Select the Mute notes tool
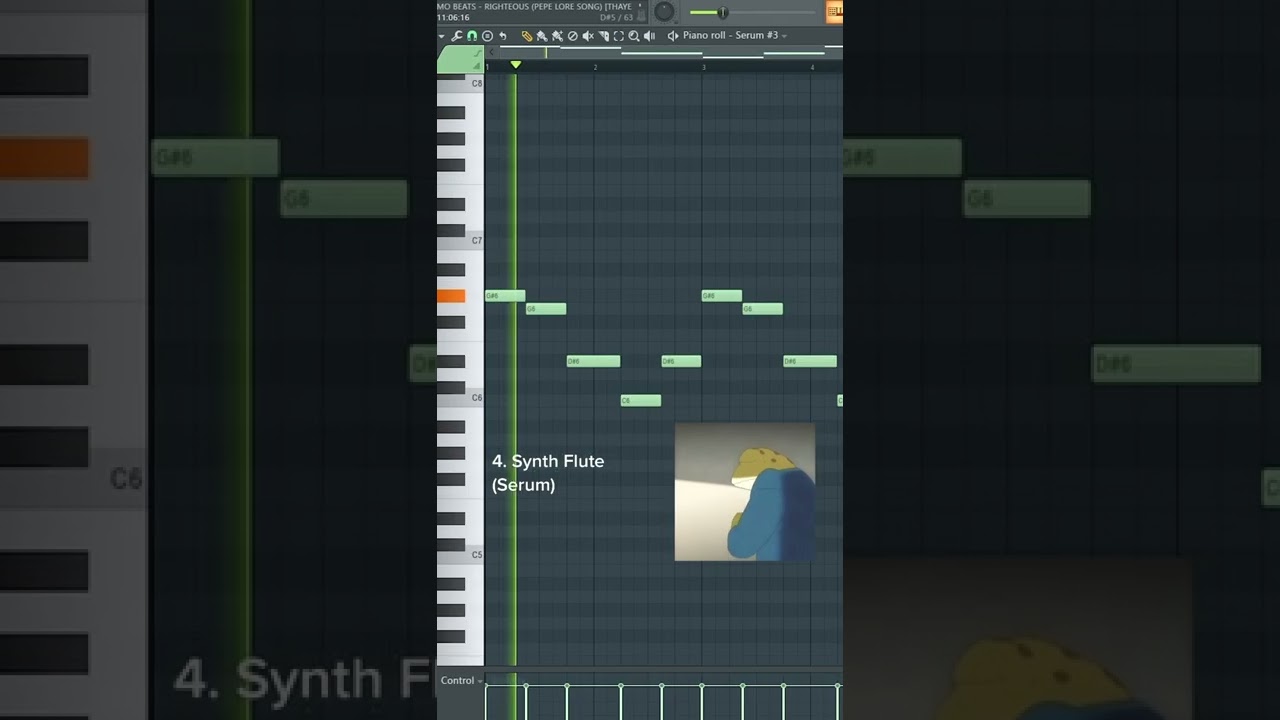The width and height of the screenshot is (1280, 720). [588, 36]
